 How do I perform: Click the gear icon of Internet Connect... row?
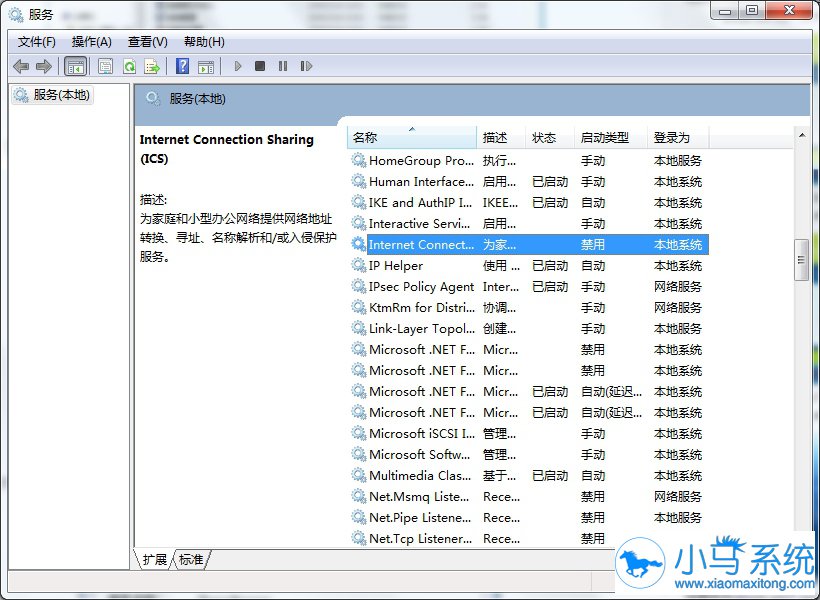(x=359, y=244)
